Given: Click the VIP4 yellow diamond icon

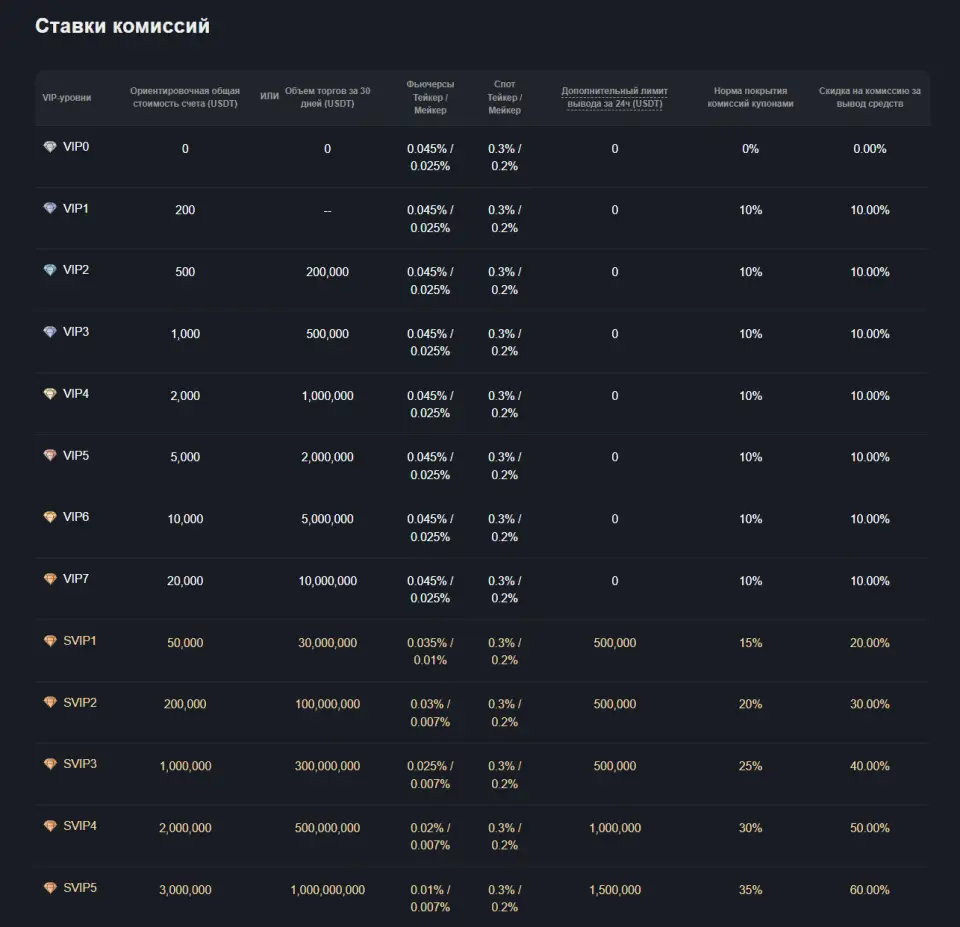Looking at the screenshot, I should tap(50, 394).
